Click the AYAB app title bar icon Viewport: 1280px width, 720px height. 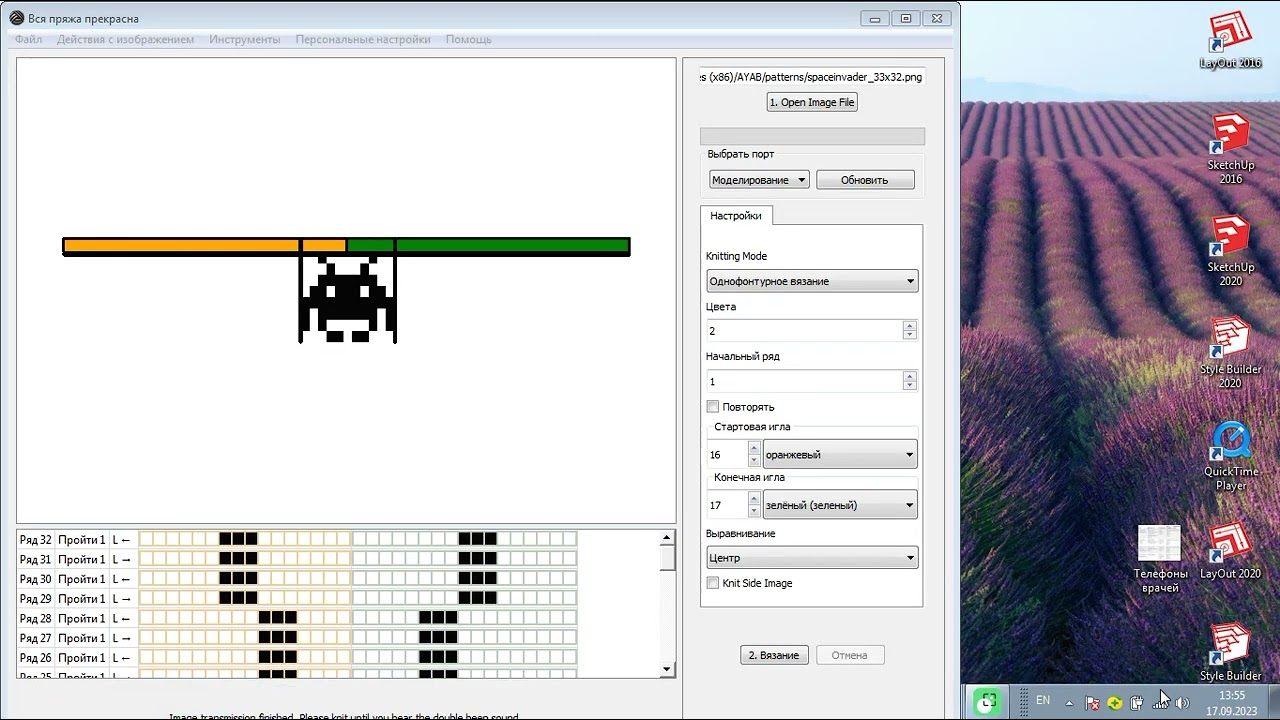pyautogui.click(x=16, y=18)
